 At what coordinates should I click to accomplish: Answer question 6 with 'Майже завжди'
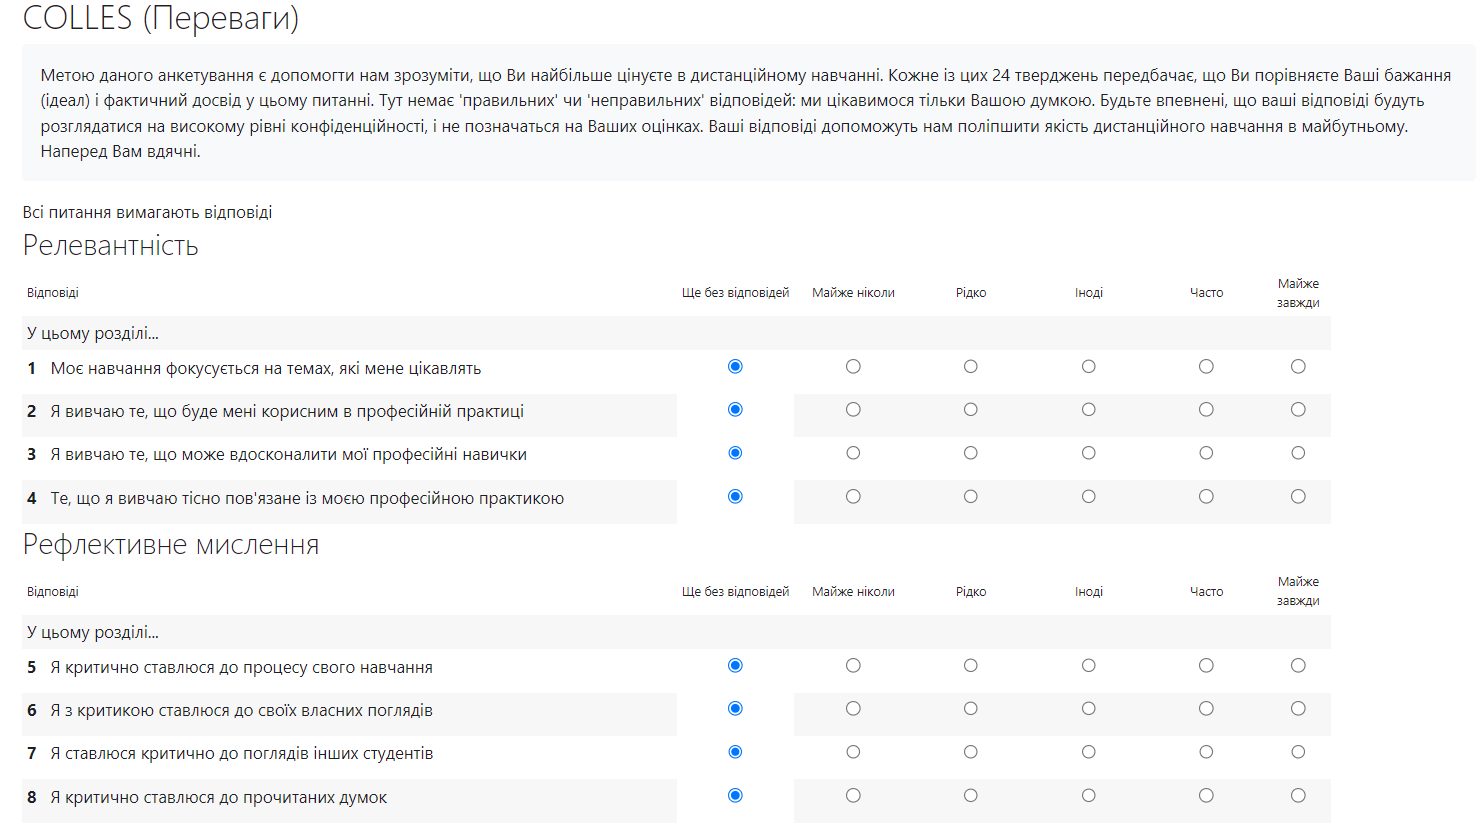point(1298,709)
